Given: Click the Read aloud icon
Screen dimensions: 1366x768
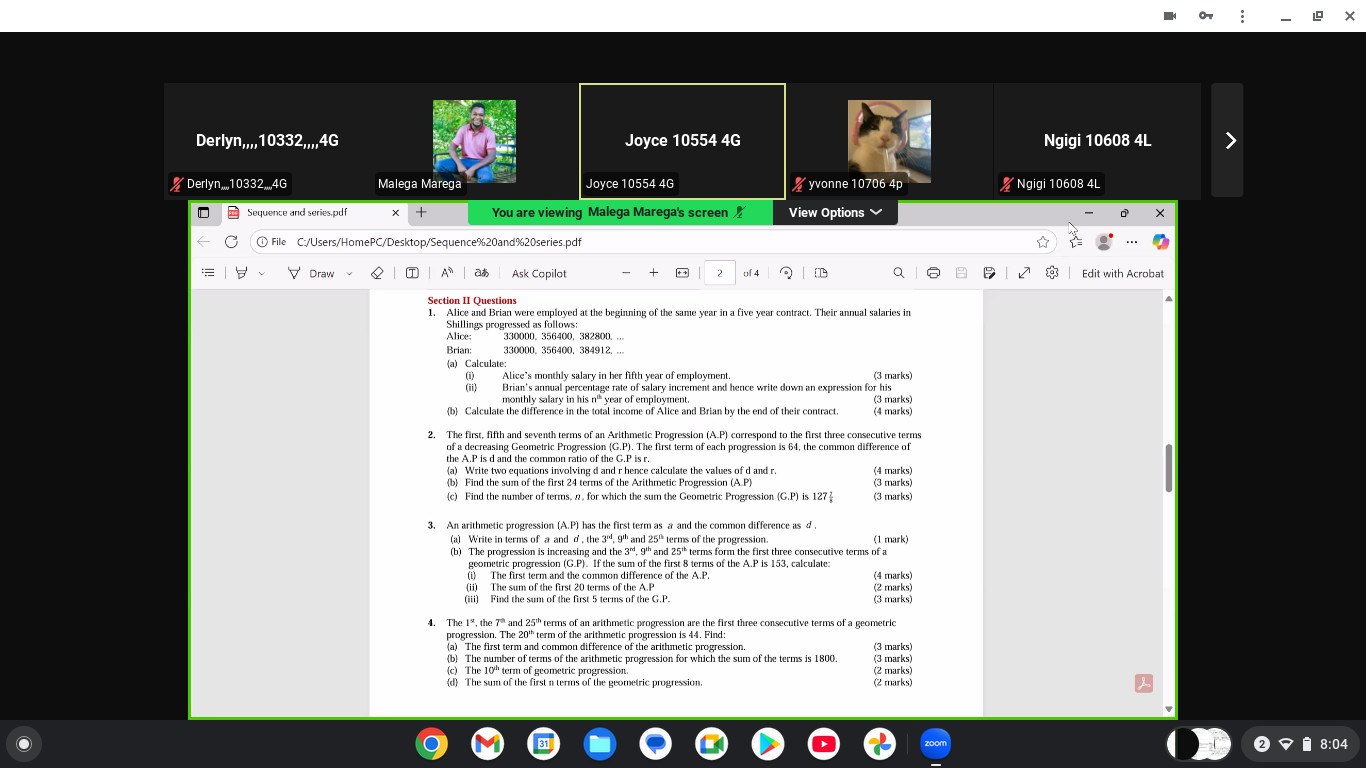Looking at the screenshot, I should (447, 273).
